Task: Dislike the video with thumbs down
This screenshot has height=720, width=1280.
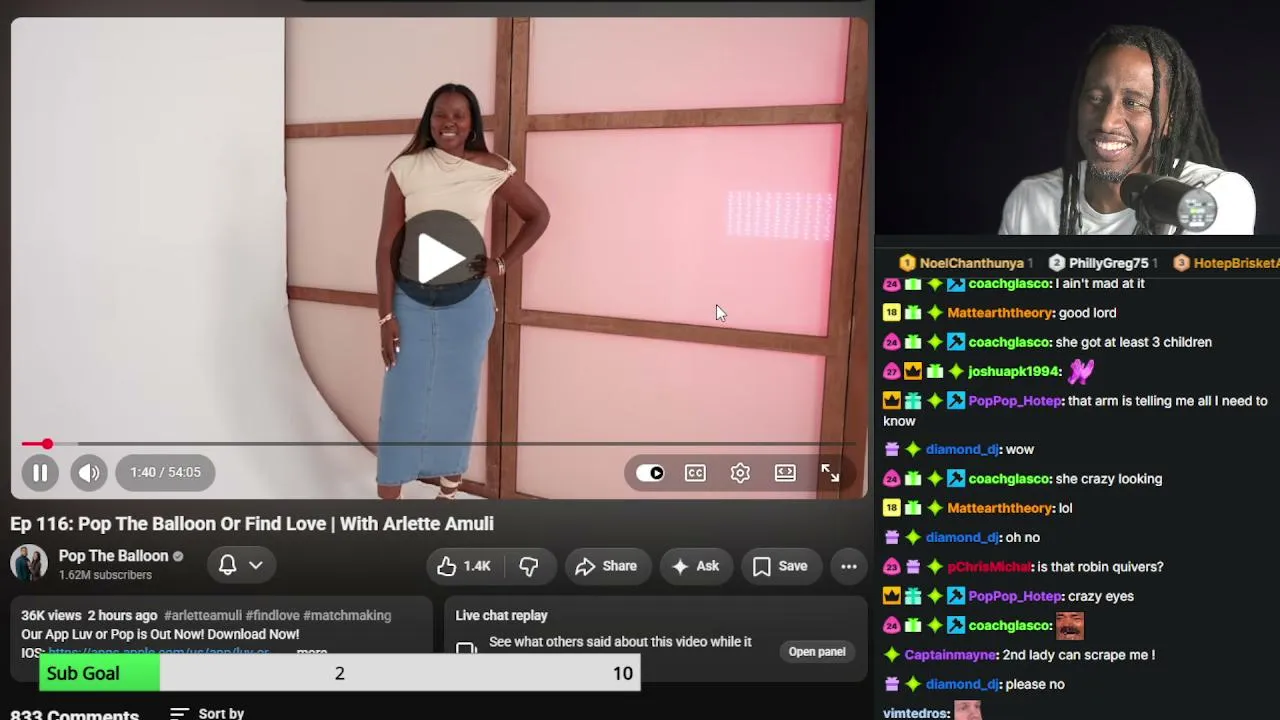Action: pos(528,566)
